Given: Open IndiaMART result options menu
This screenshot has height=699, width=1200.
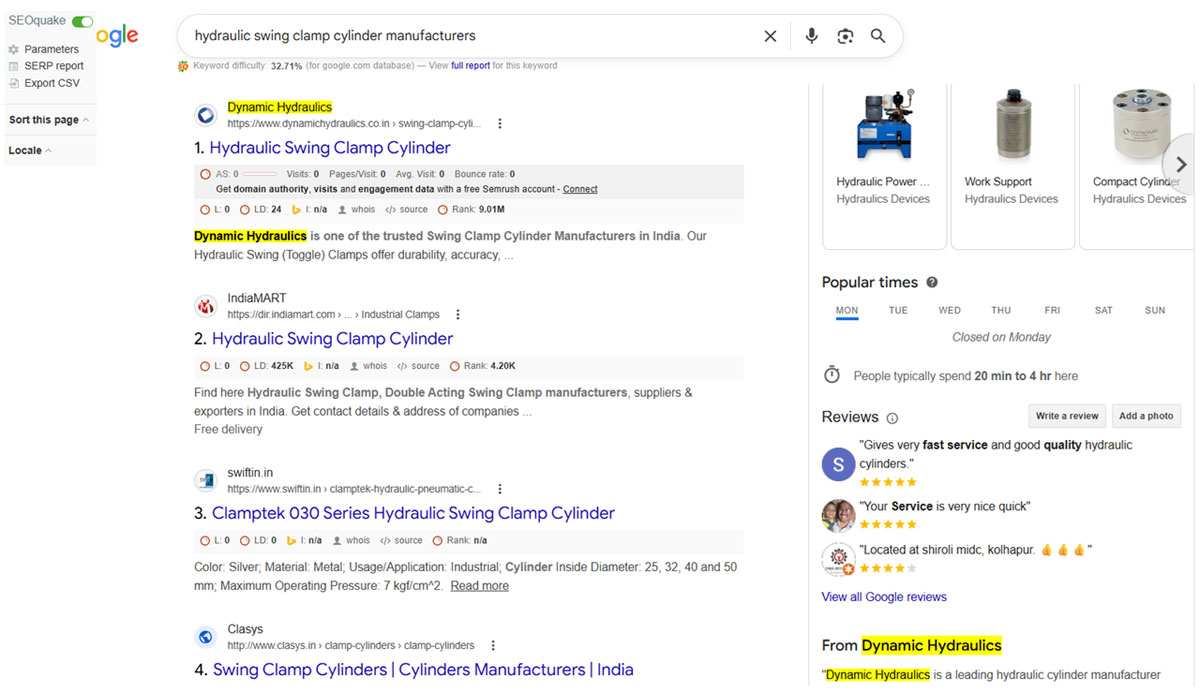Looking at the screenshot, I should pos(458,314).
